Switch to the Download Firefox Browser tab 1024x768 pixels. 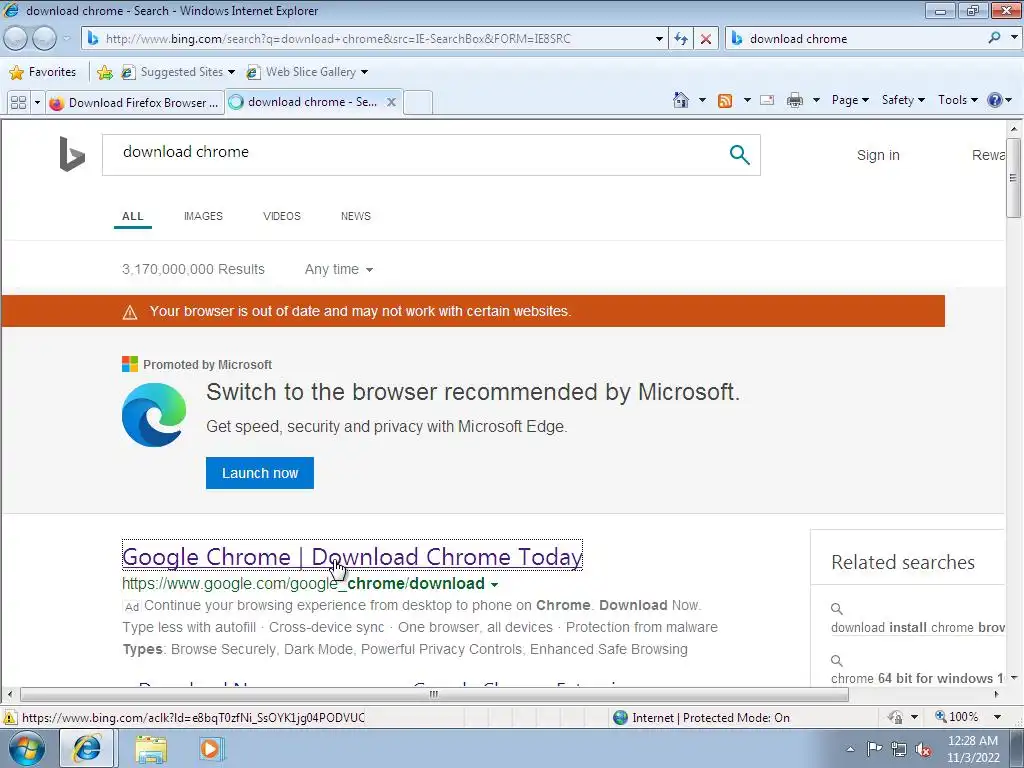coord(135,103)
